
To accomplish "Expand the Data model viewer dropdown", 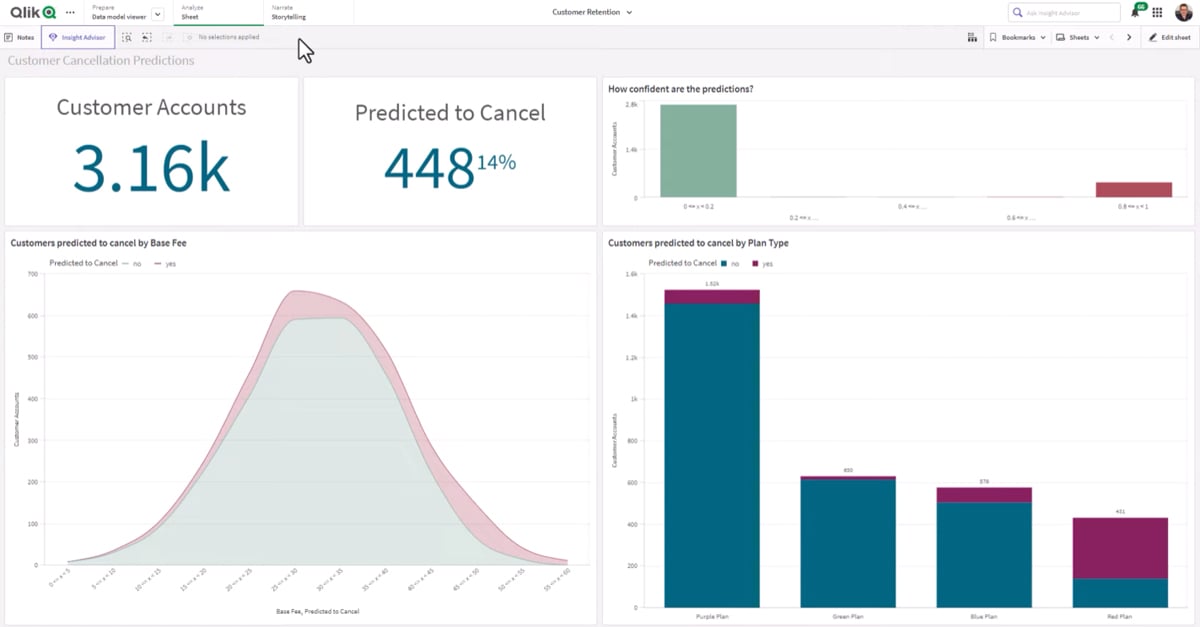I will coord(157,16).
